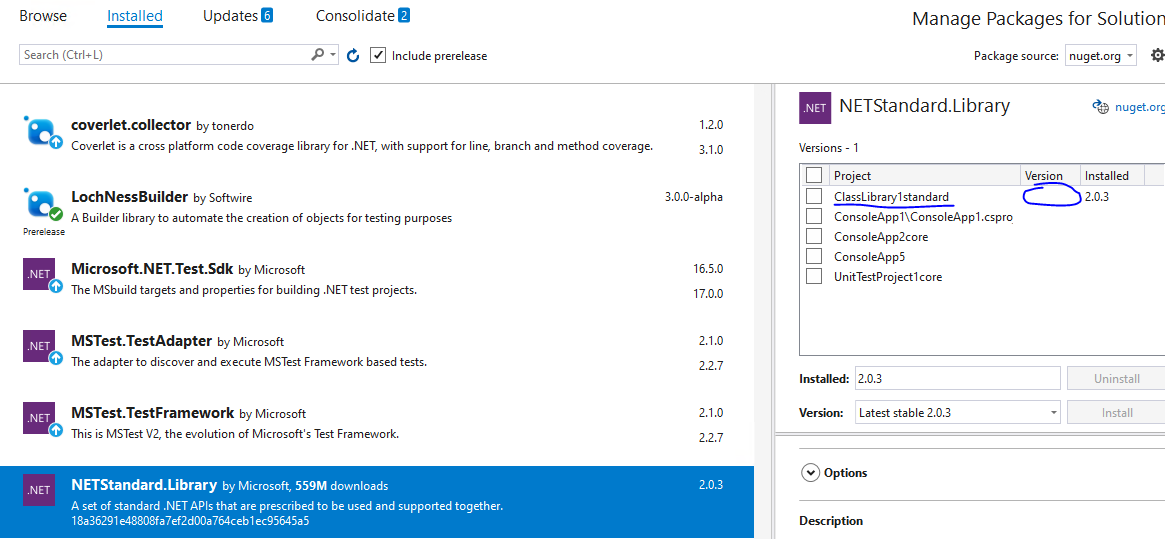Click the NETStandard.Library list item icon

pos(38,490)
